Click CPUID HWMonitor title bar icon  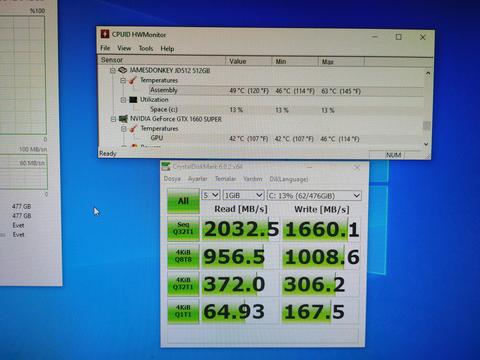(x=105, y=34)
